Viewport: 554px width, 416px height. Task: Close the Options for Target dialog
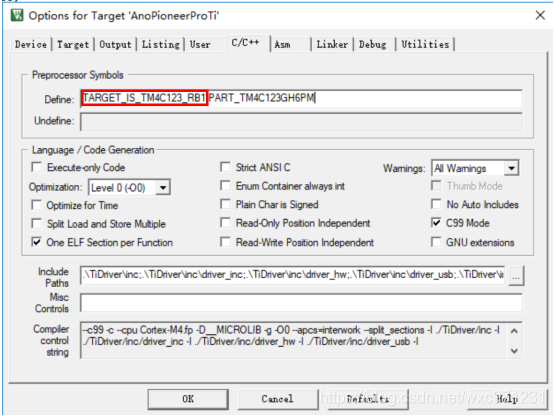pos(540,15)
